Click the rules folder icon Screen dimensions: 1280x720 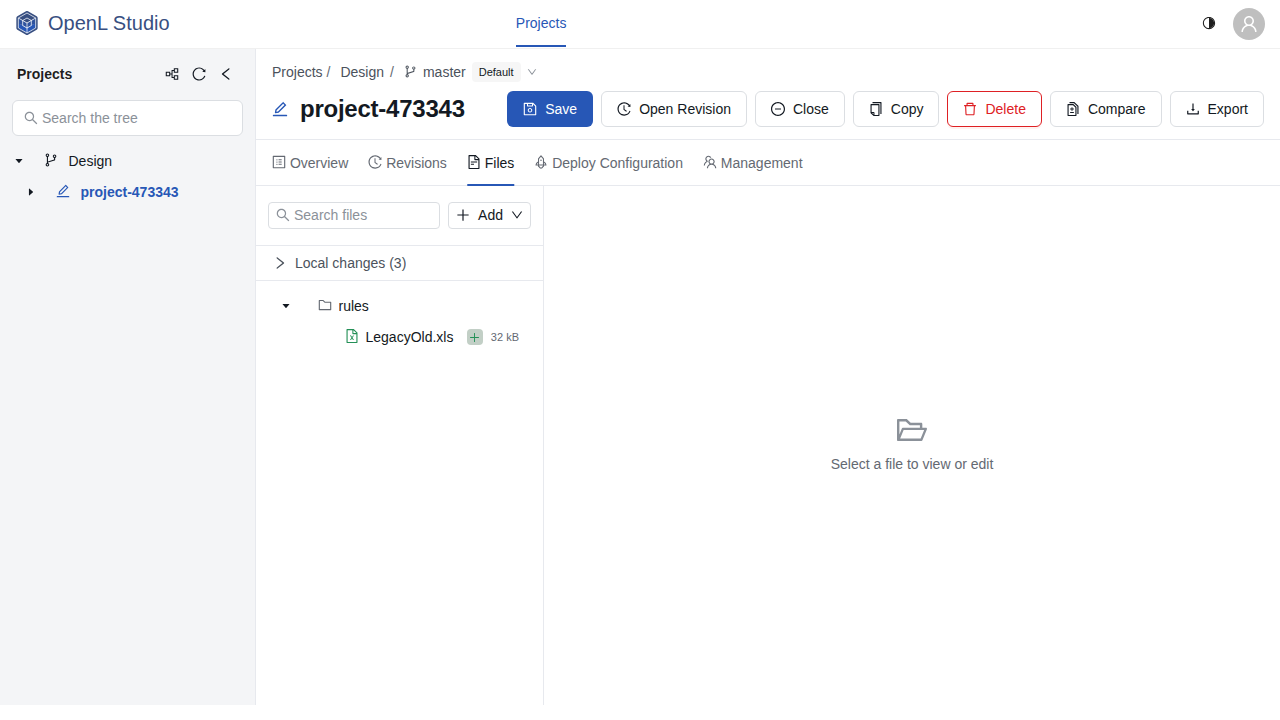325,306
